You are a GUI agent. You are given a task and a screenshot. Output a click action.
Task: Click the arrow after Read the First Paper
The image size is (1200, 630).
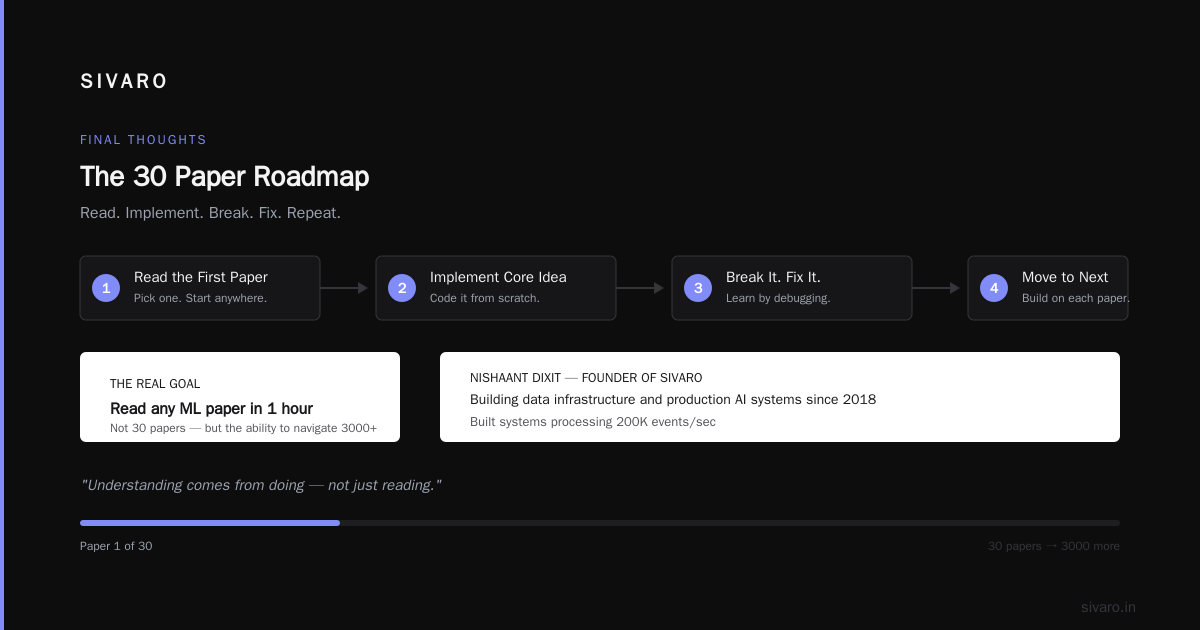344,288
